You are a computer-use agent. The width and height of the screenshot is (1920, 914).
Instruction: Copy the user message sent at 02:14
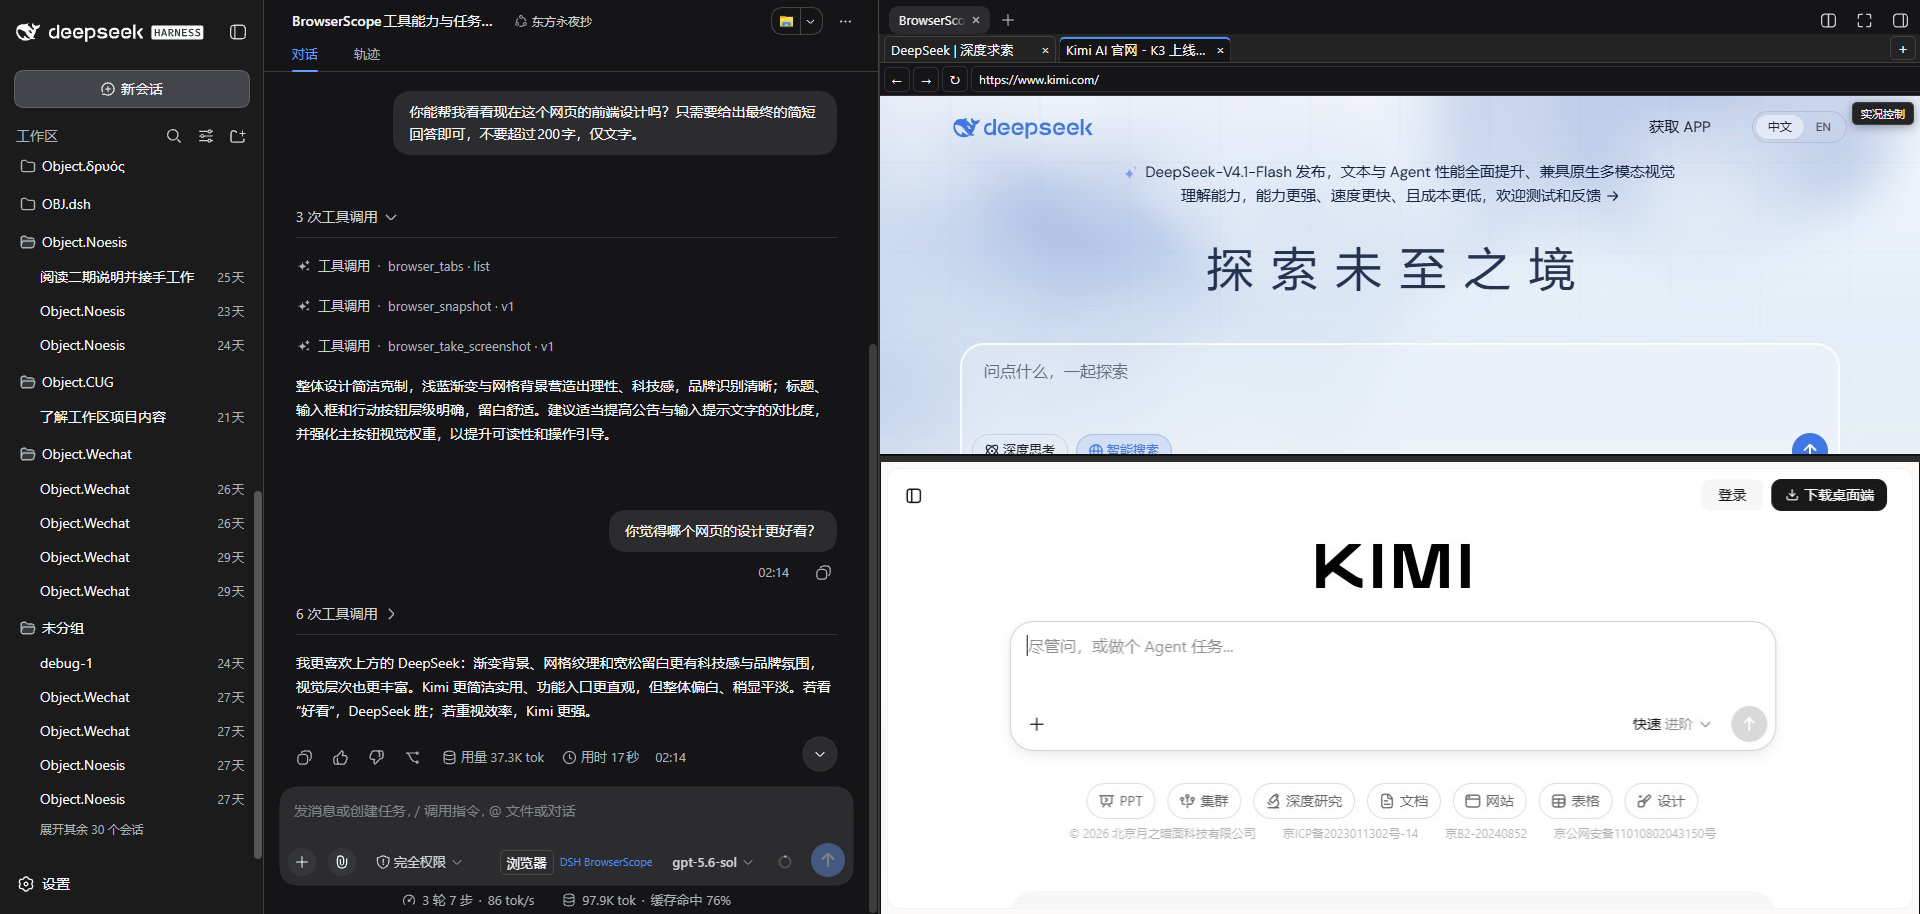pos(823,573)
